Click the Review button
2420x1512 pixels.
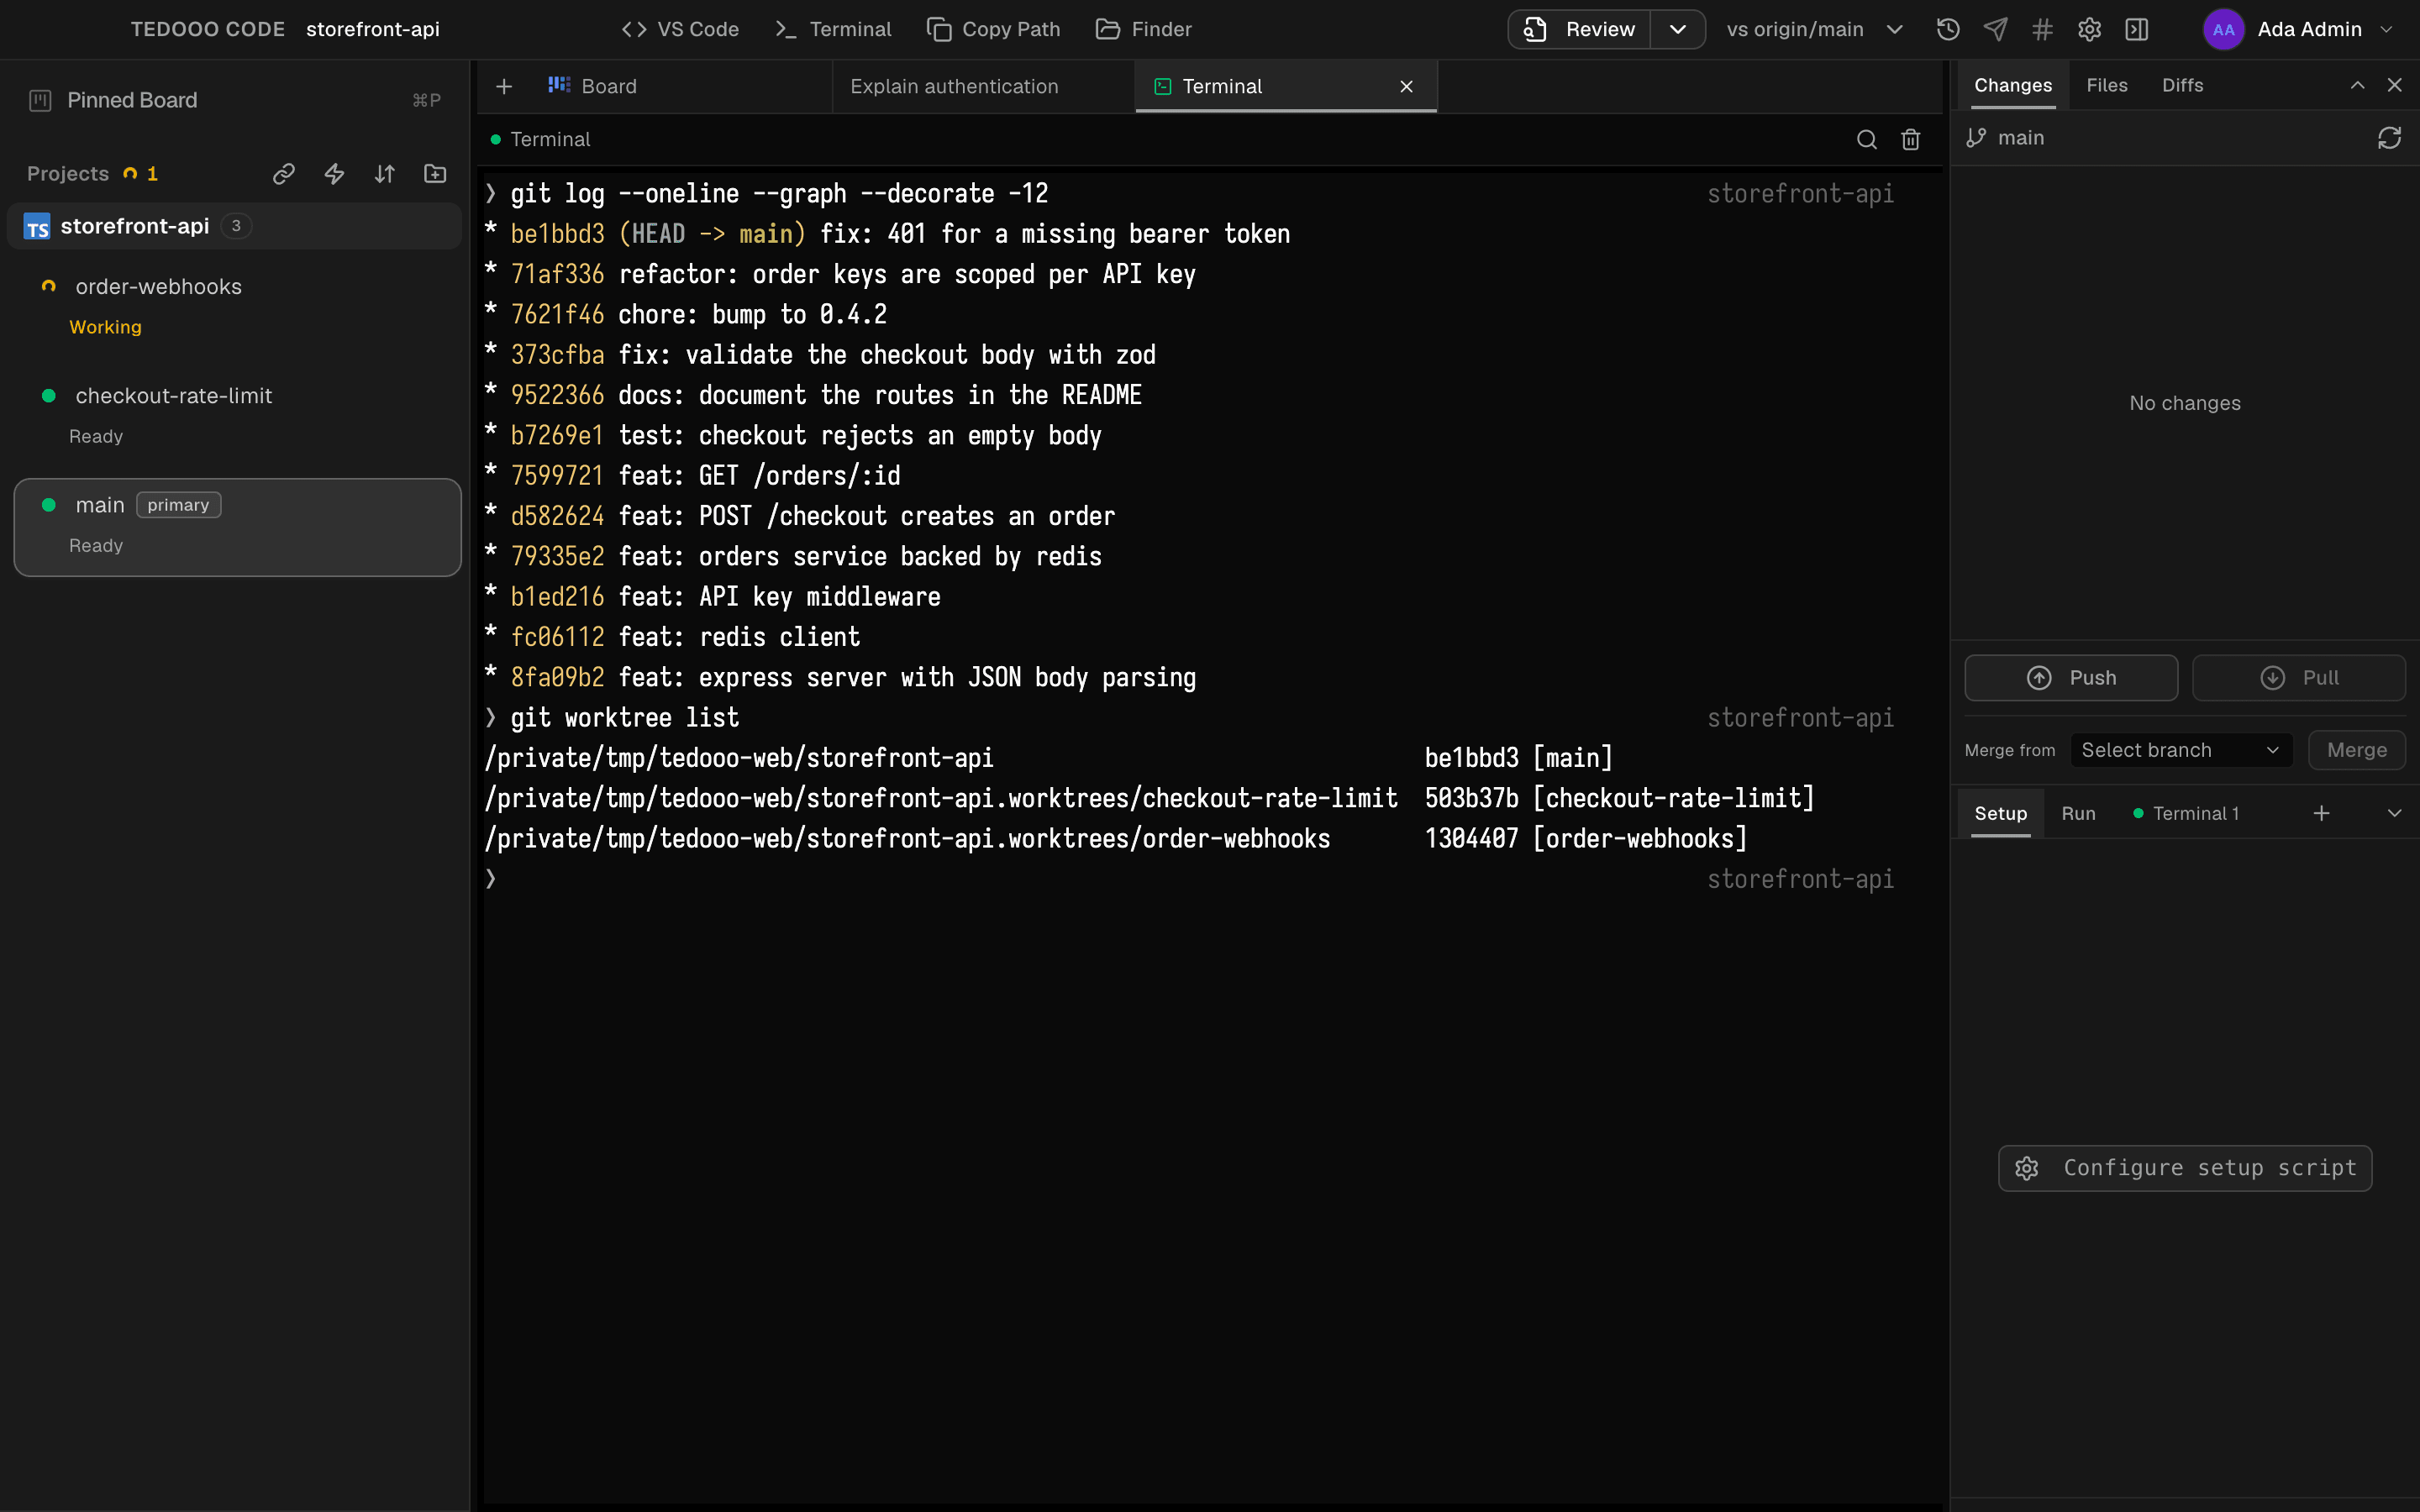1580,29
